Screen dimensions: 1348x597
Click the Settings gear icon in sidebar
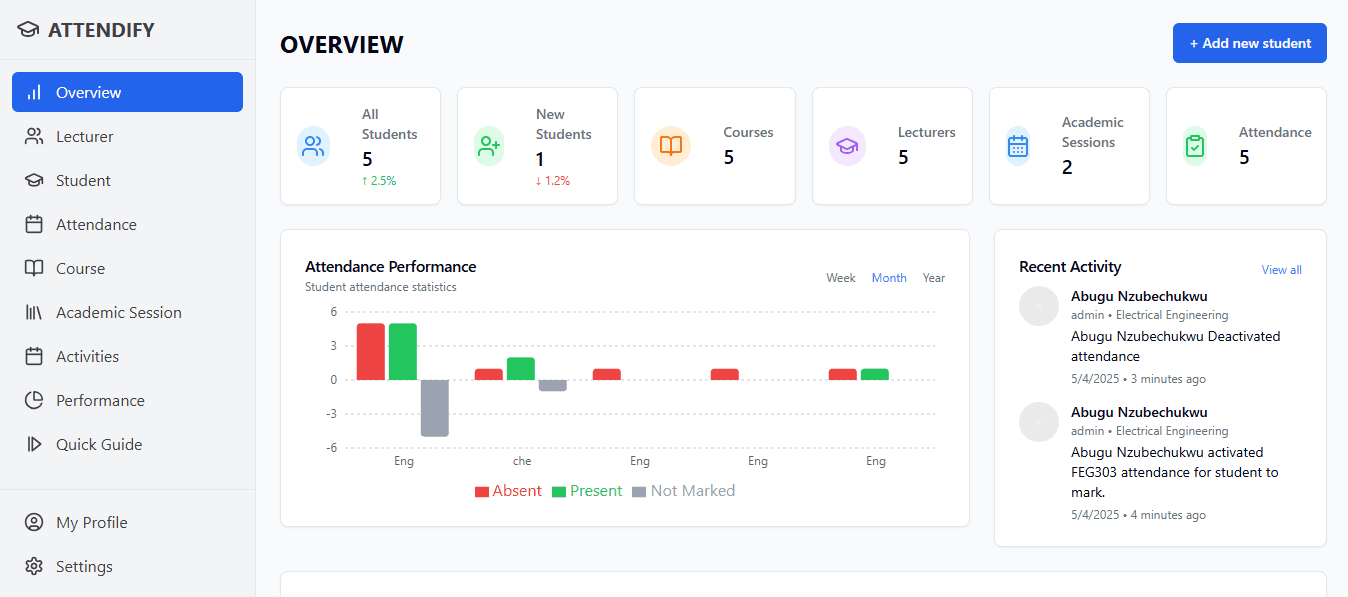click(x=34, y=566)
